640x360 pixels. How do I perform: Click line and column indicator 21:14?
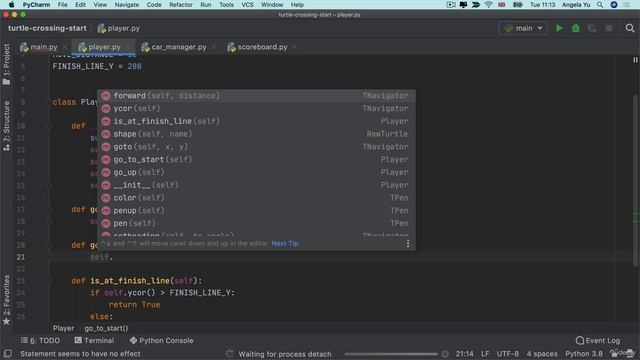[464, 353]
